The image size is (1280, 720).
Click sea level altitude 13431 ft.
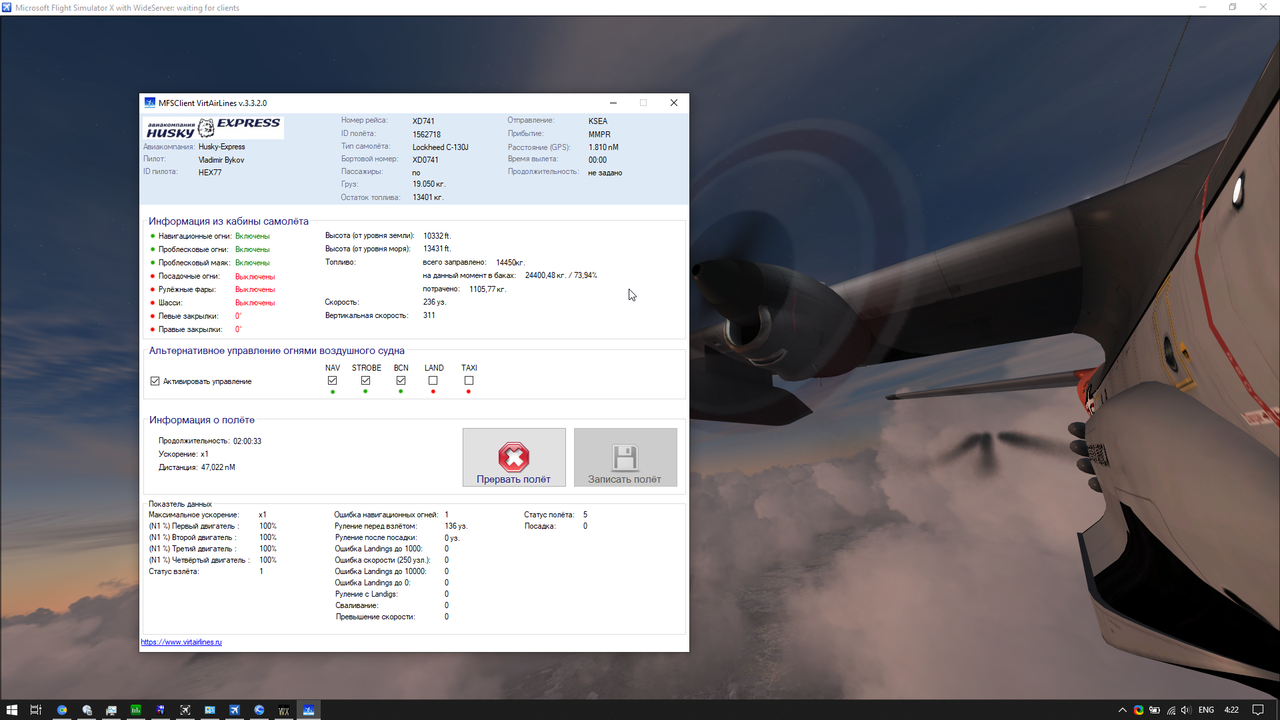tap(437, 249)
